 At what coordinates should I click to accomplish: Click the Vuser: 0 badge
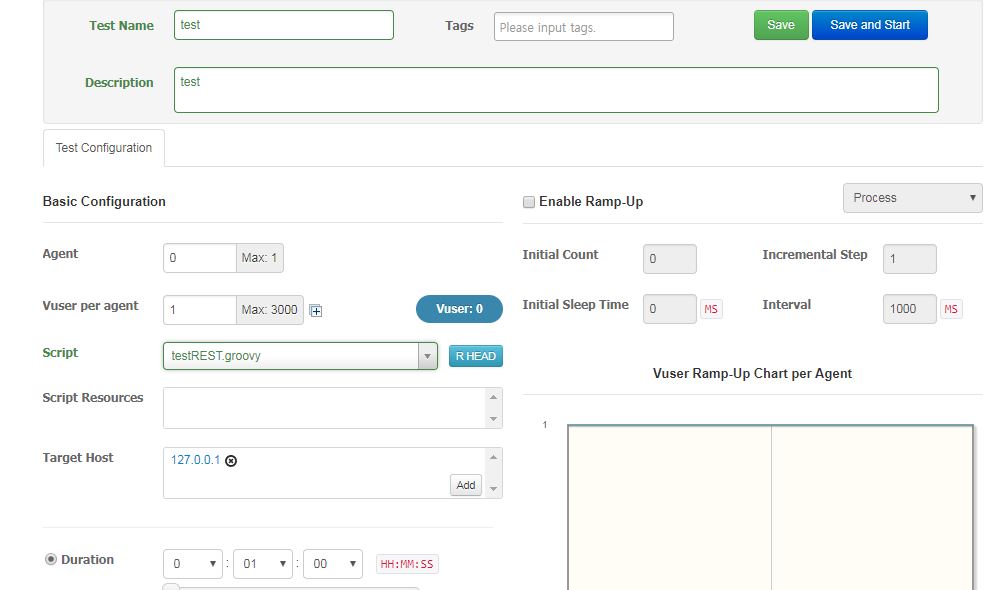459,309
